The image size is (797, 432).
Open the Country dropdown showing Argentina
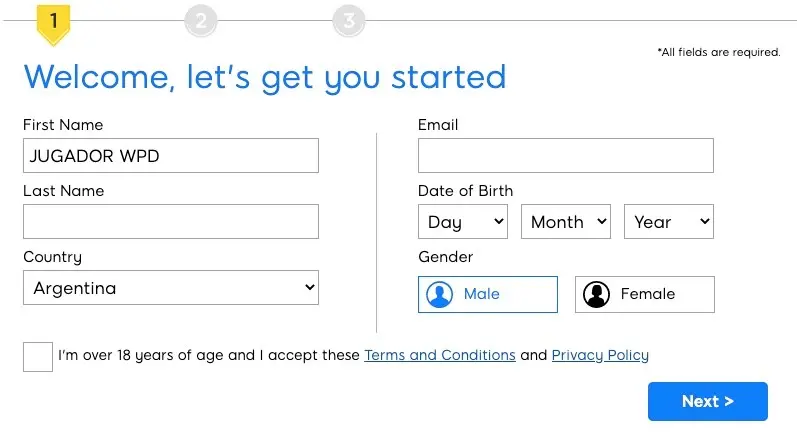[x=171, y=288]
